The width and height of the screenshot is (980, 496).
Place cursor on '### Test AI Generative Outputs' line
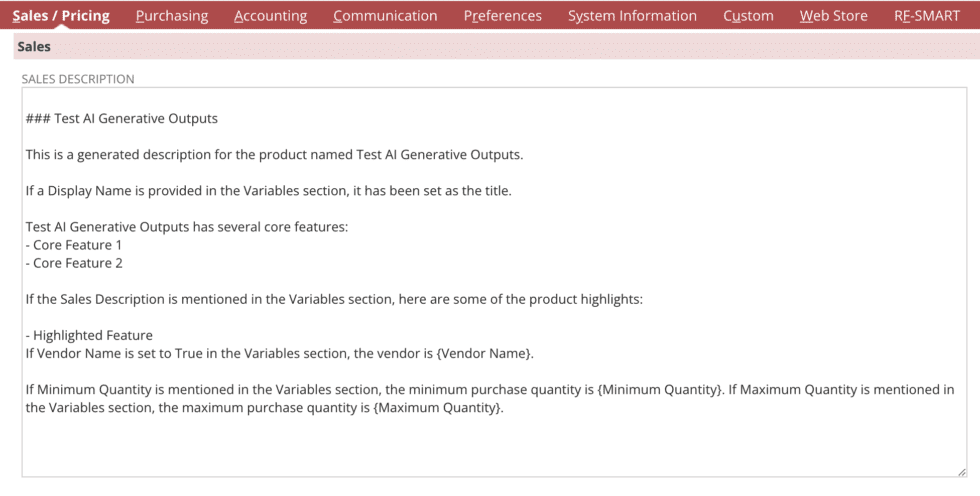tap(122, 118)
